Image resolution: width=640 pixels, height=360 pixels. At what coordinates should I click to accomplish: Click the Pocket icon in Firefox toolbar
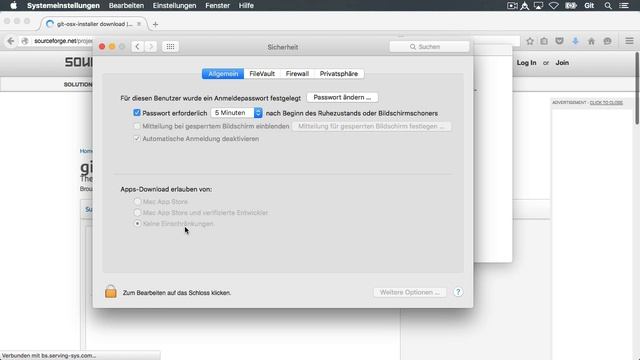[559, 41]
